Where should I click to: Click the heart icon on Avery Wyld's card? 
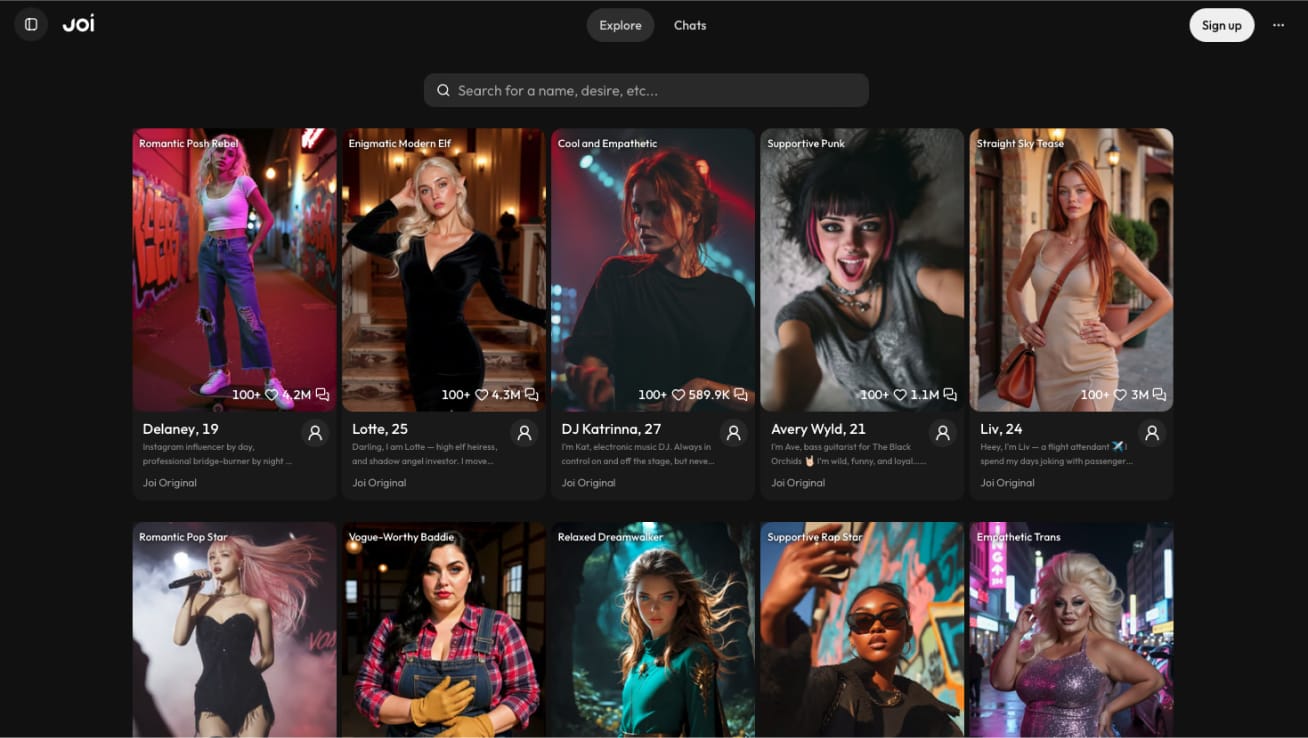click(x=900, y=395)
